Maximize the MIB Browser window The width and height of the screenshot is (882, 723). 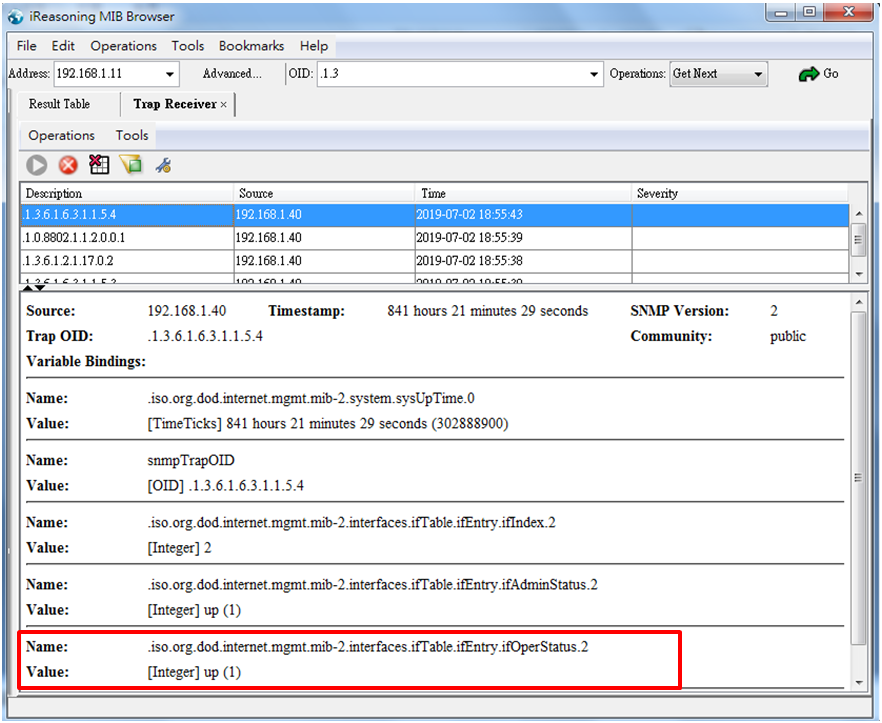pos(809,12)
